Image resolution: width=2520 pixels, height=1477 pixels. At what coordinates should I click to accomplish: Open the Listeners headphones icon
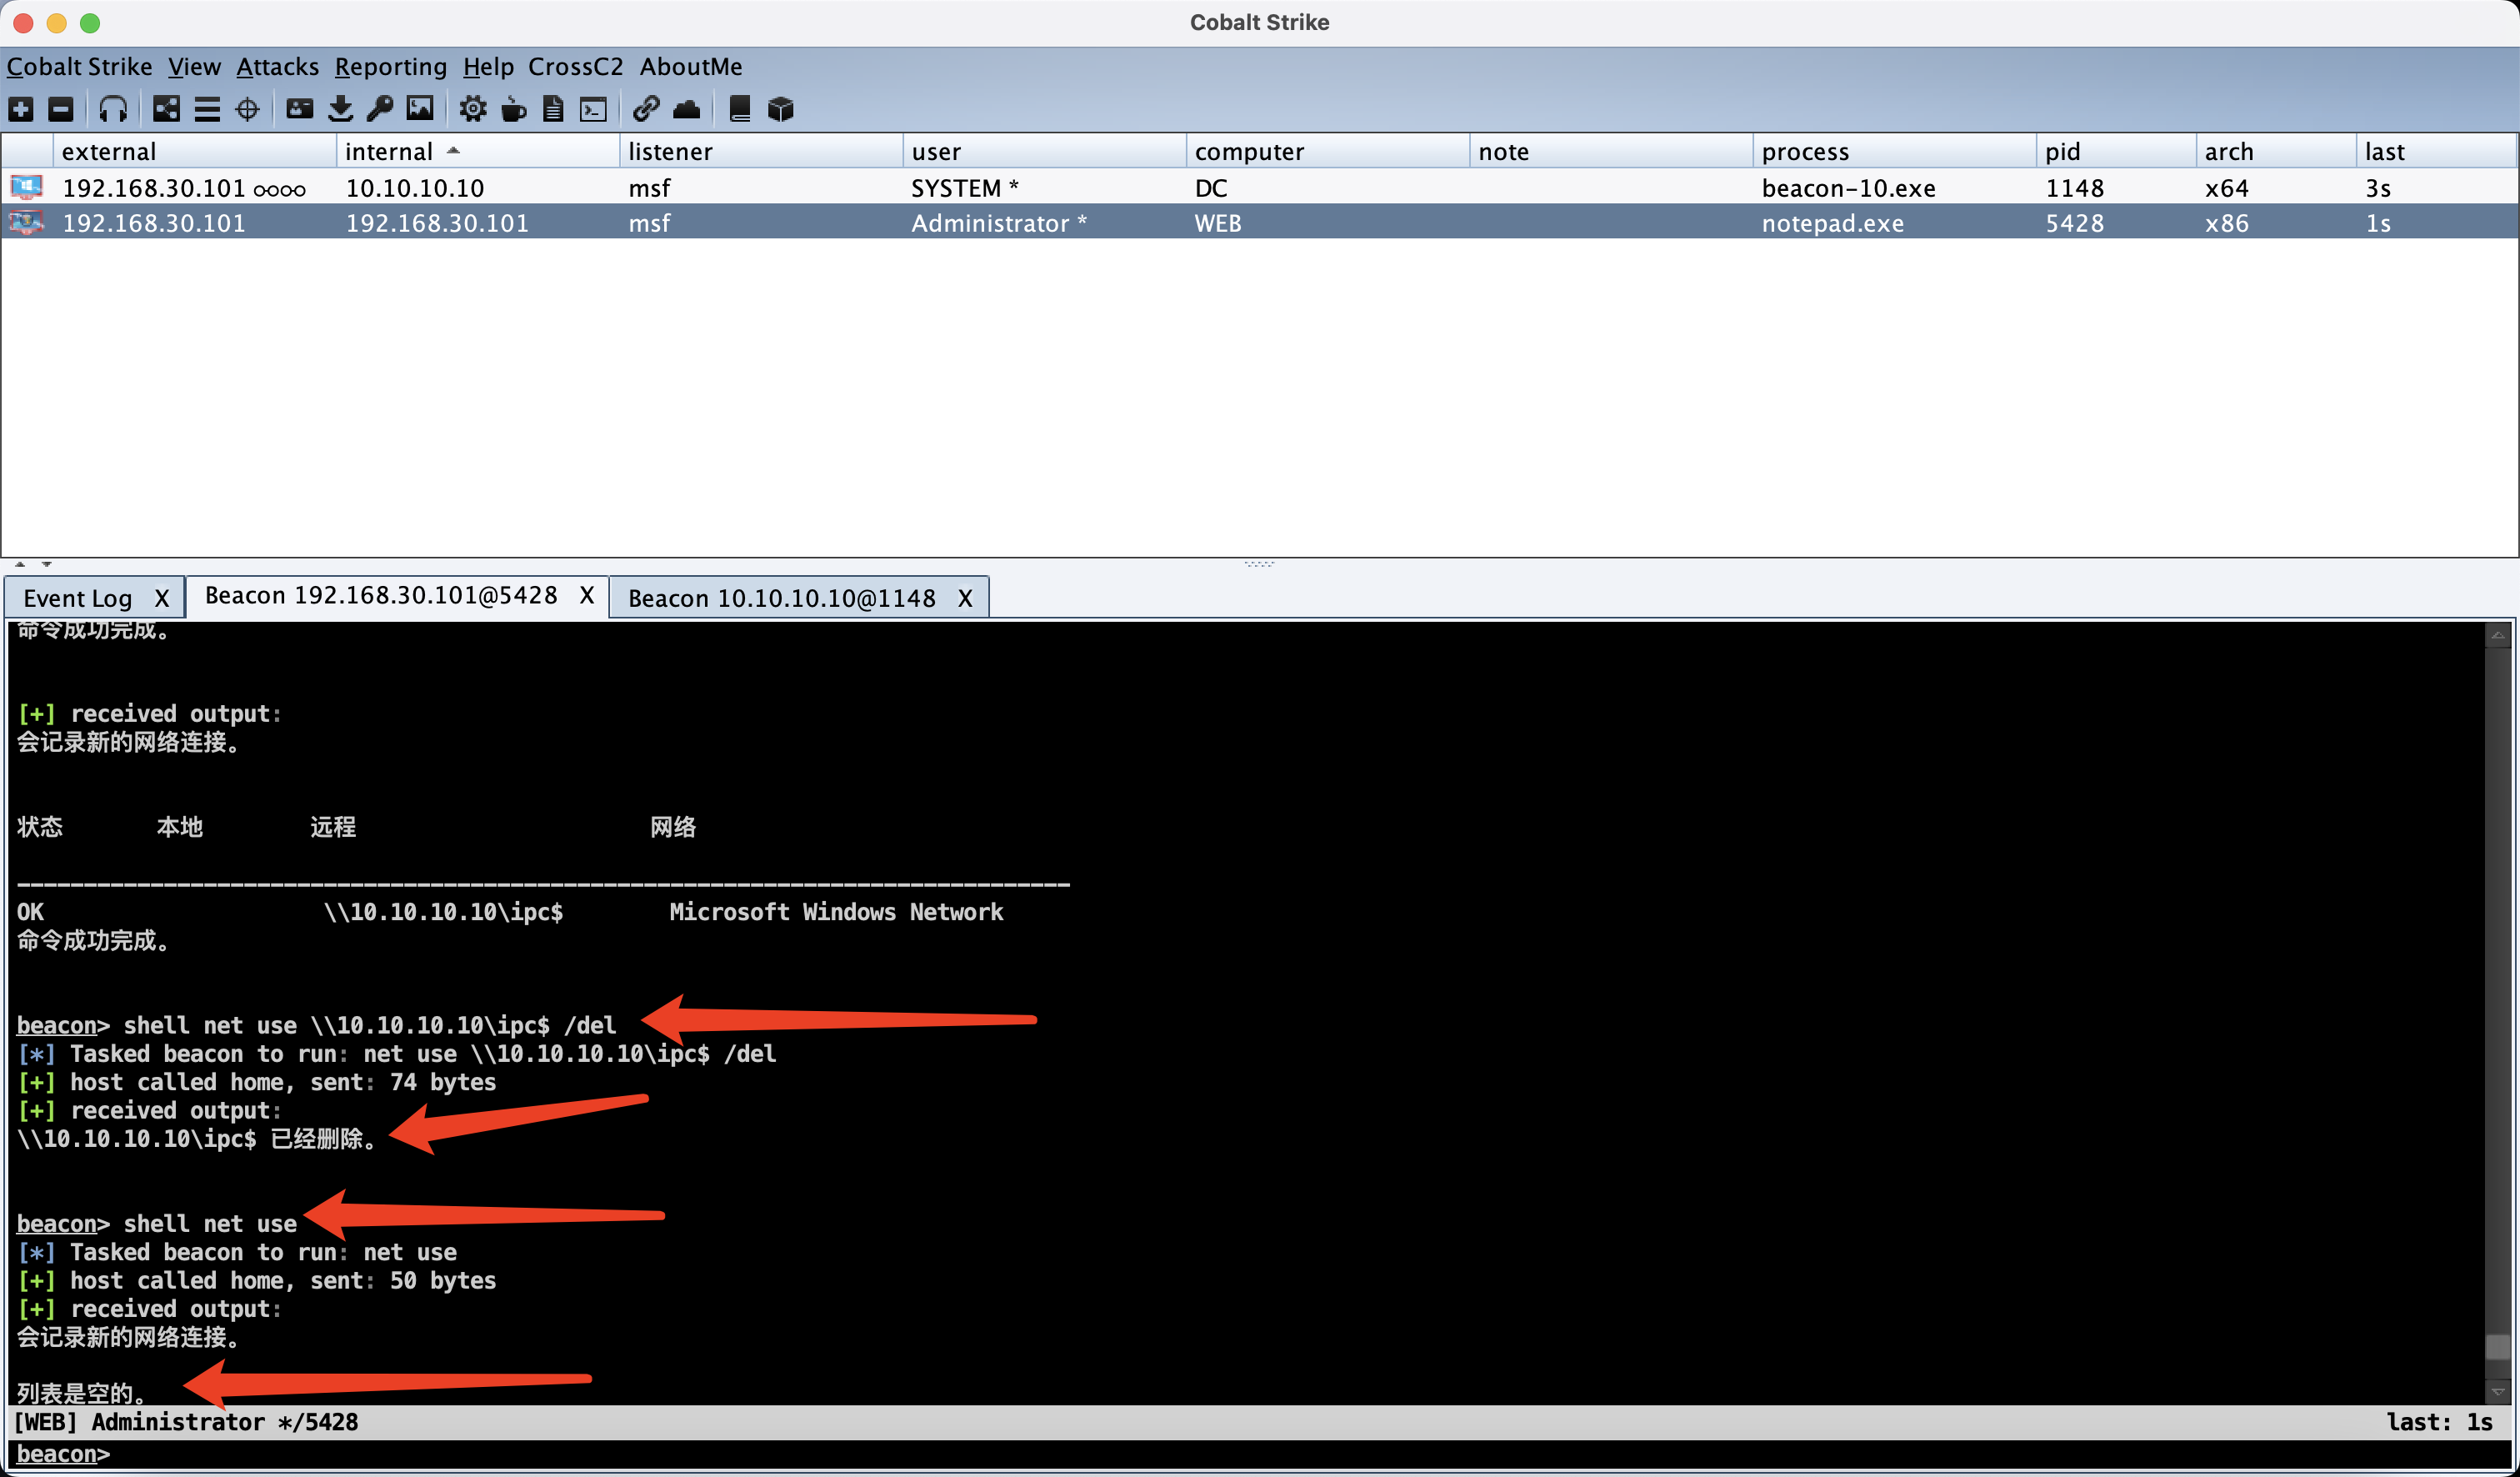pos(113,109)
